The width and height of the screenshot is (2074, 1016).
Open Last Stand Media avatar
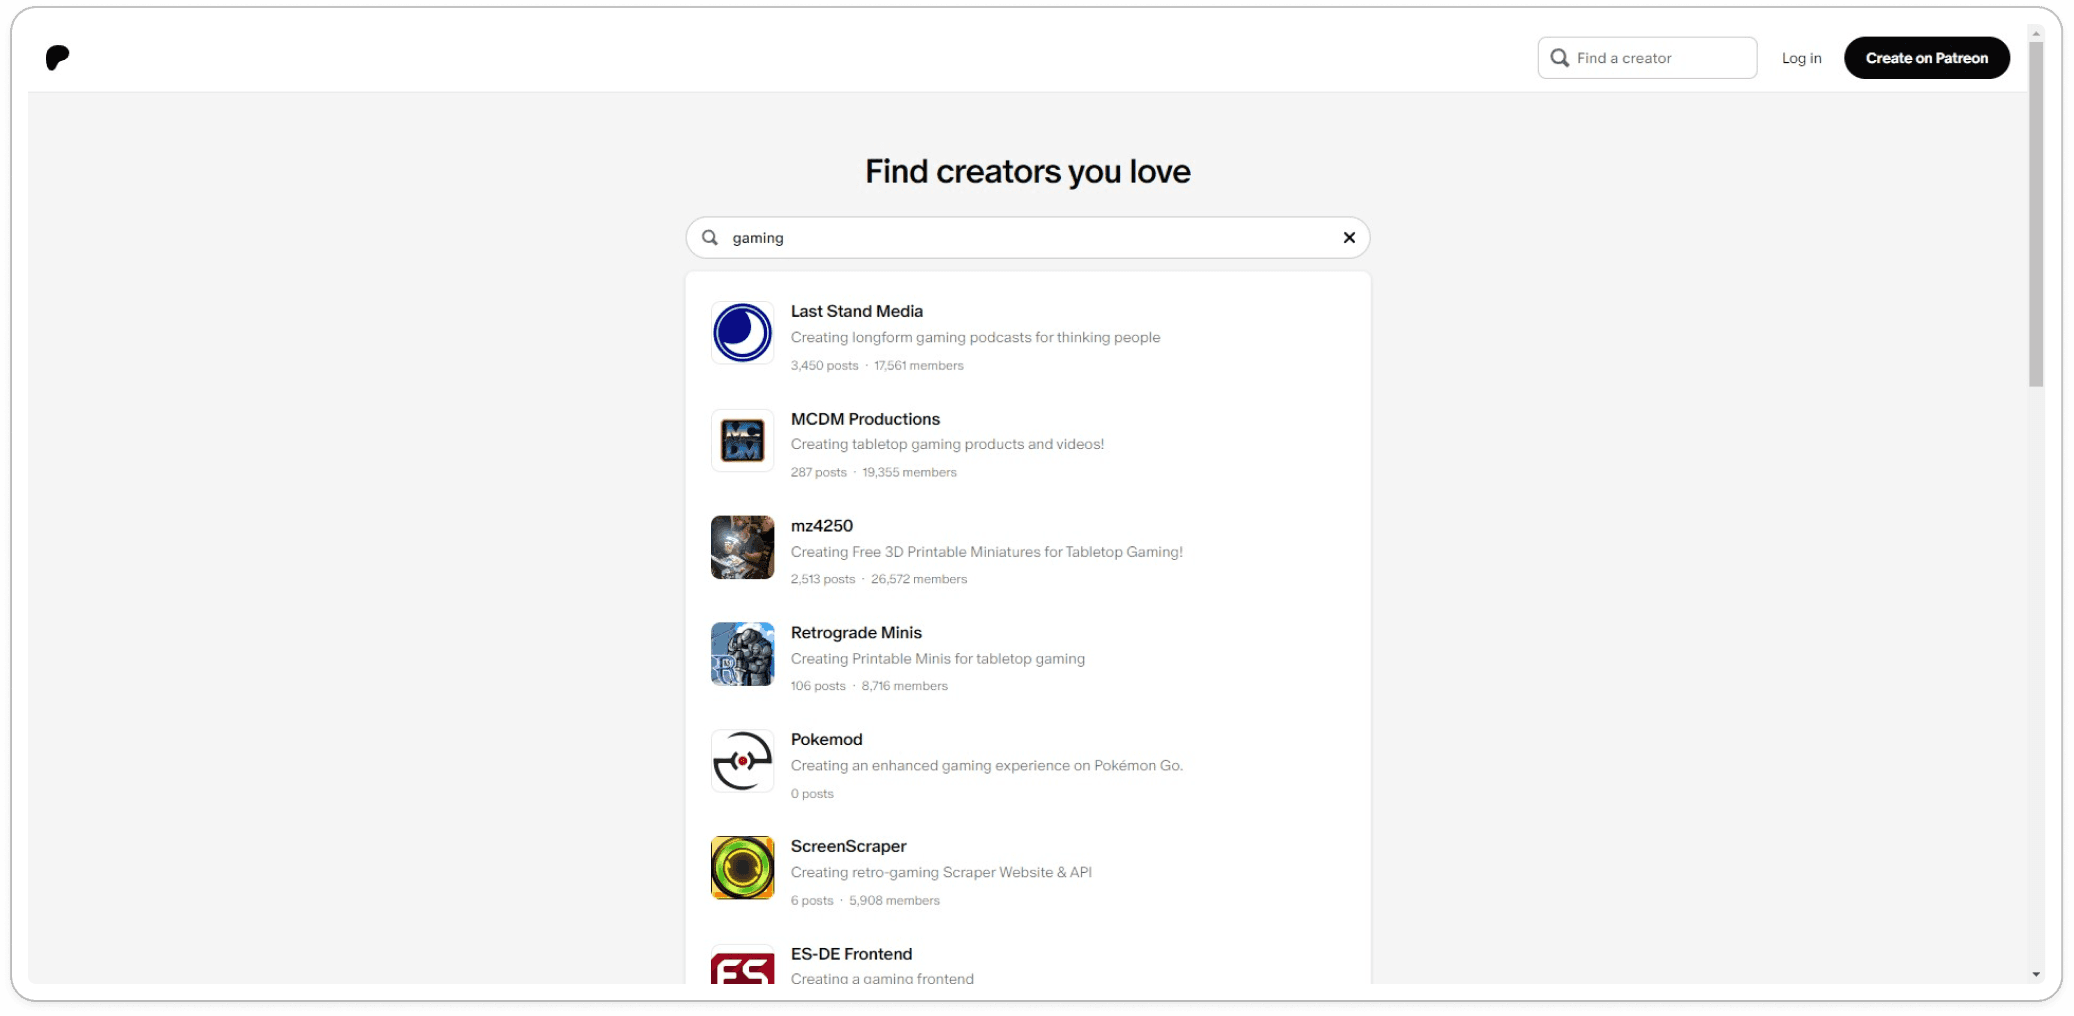point(742,333)
